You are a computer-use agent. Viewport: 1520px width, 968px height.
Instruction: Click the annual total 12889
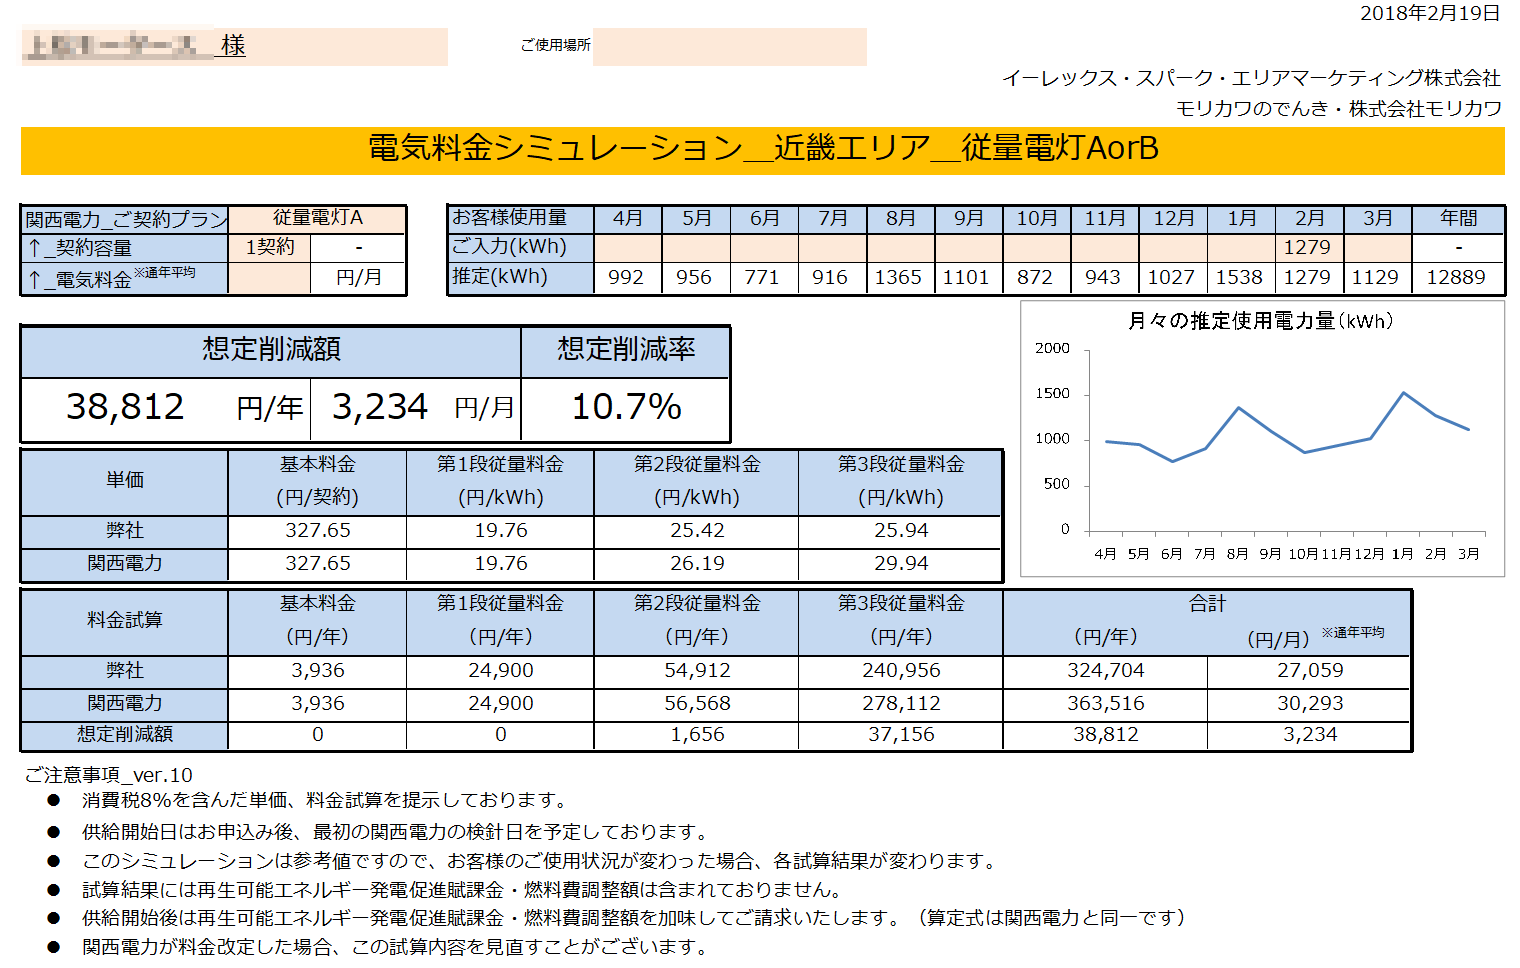(x=1457, y=277)
